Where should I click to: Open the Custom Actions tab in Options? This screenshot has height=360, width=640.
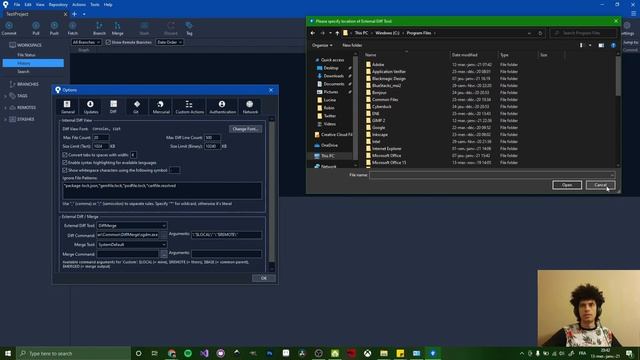click(189, 107)
